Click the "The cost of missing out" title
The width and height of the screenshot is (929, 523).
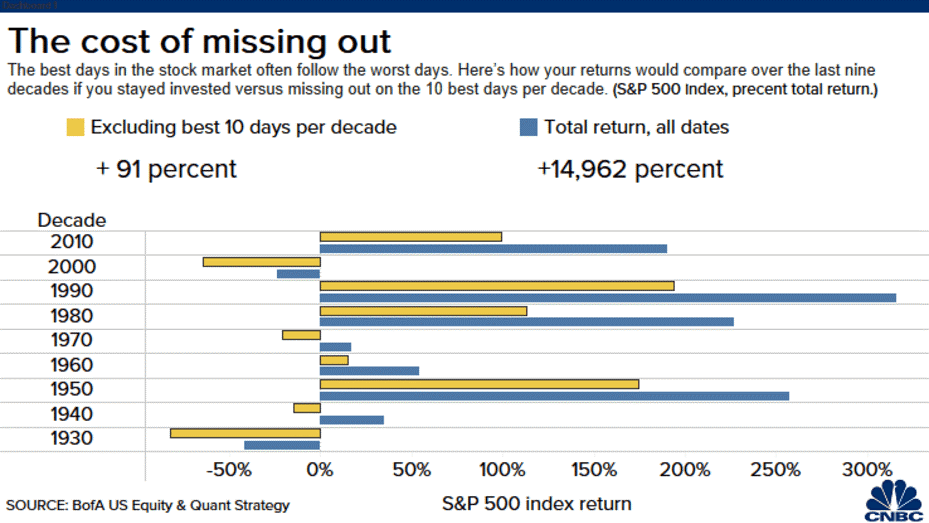click(199, 42)
